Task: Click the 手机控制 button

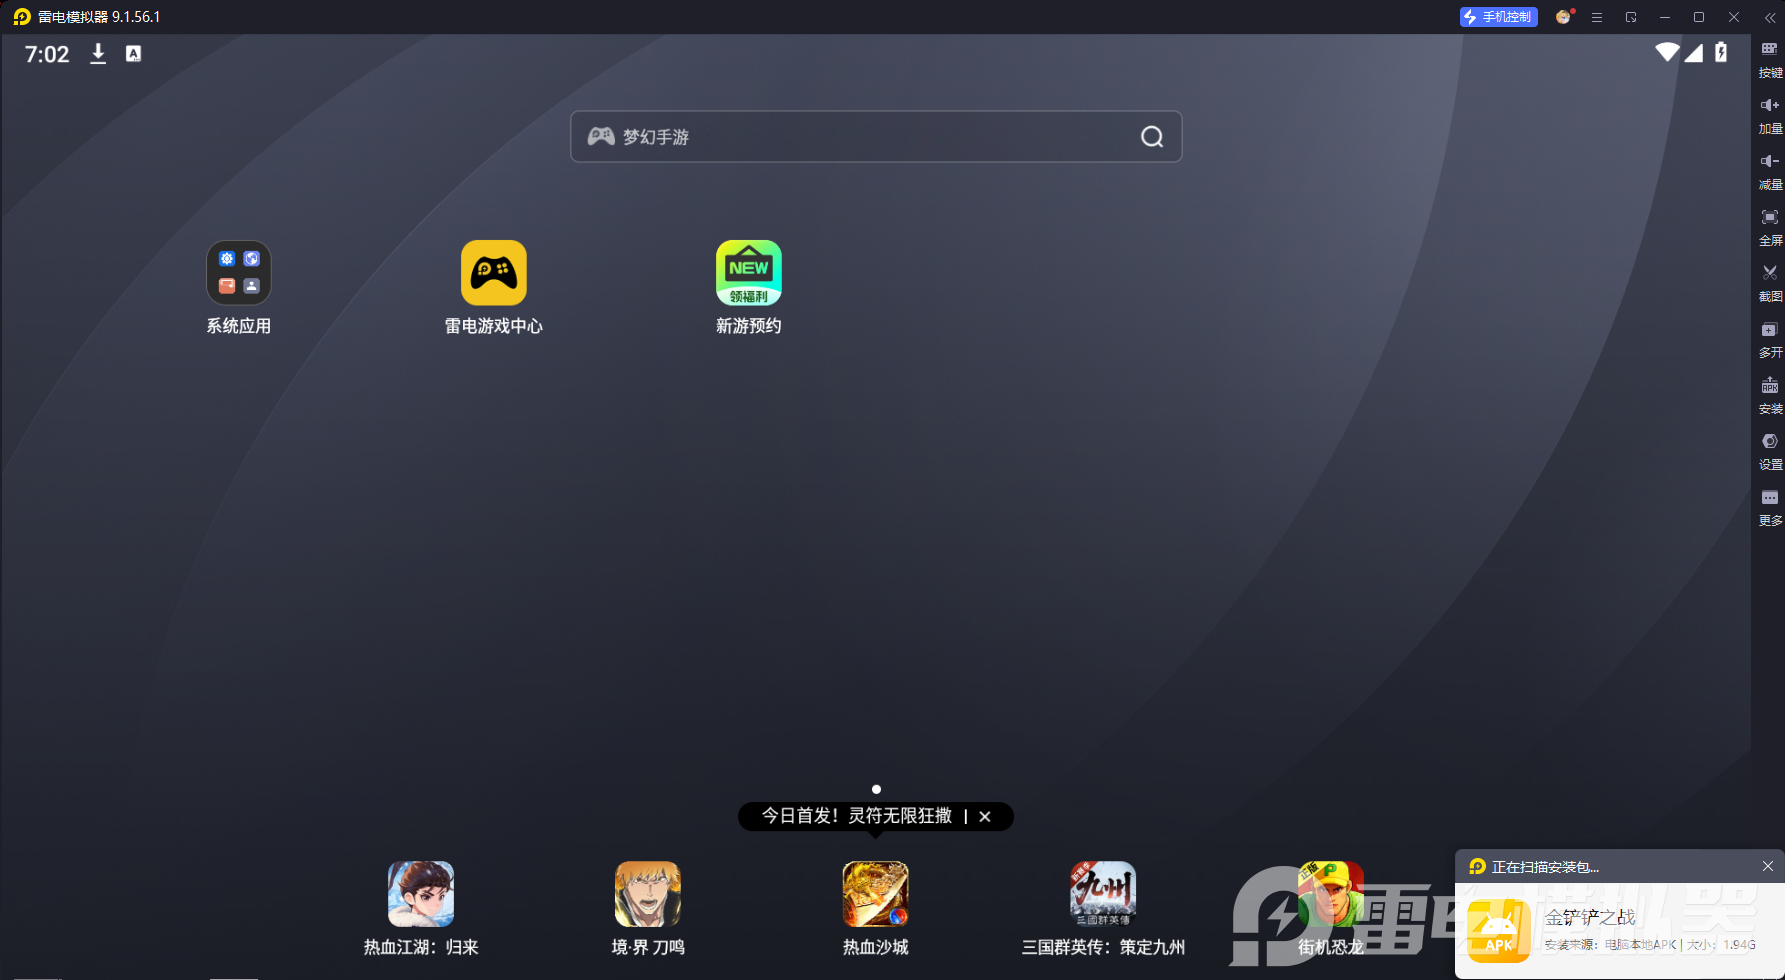Action: (x=1498, y=17)
